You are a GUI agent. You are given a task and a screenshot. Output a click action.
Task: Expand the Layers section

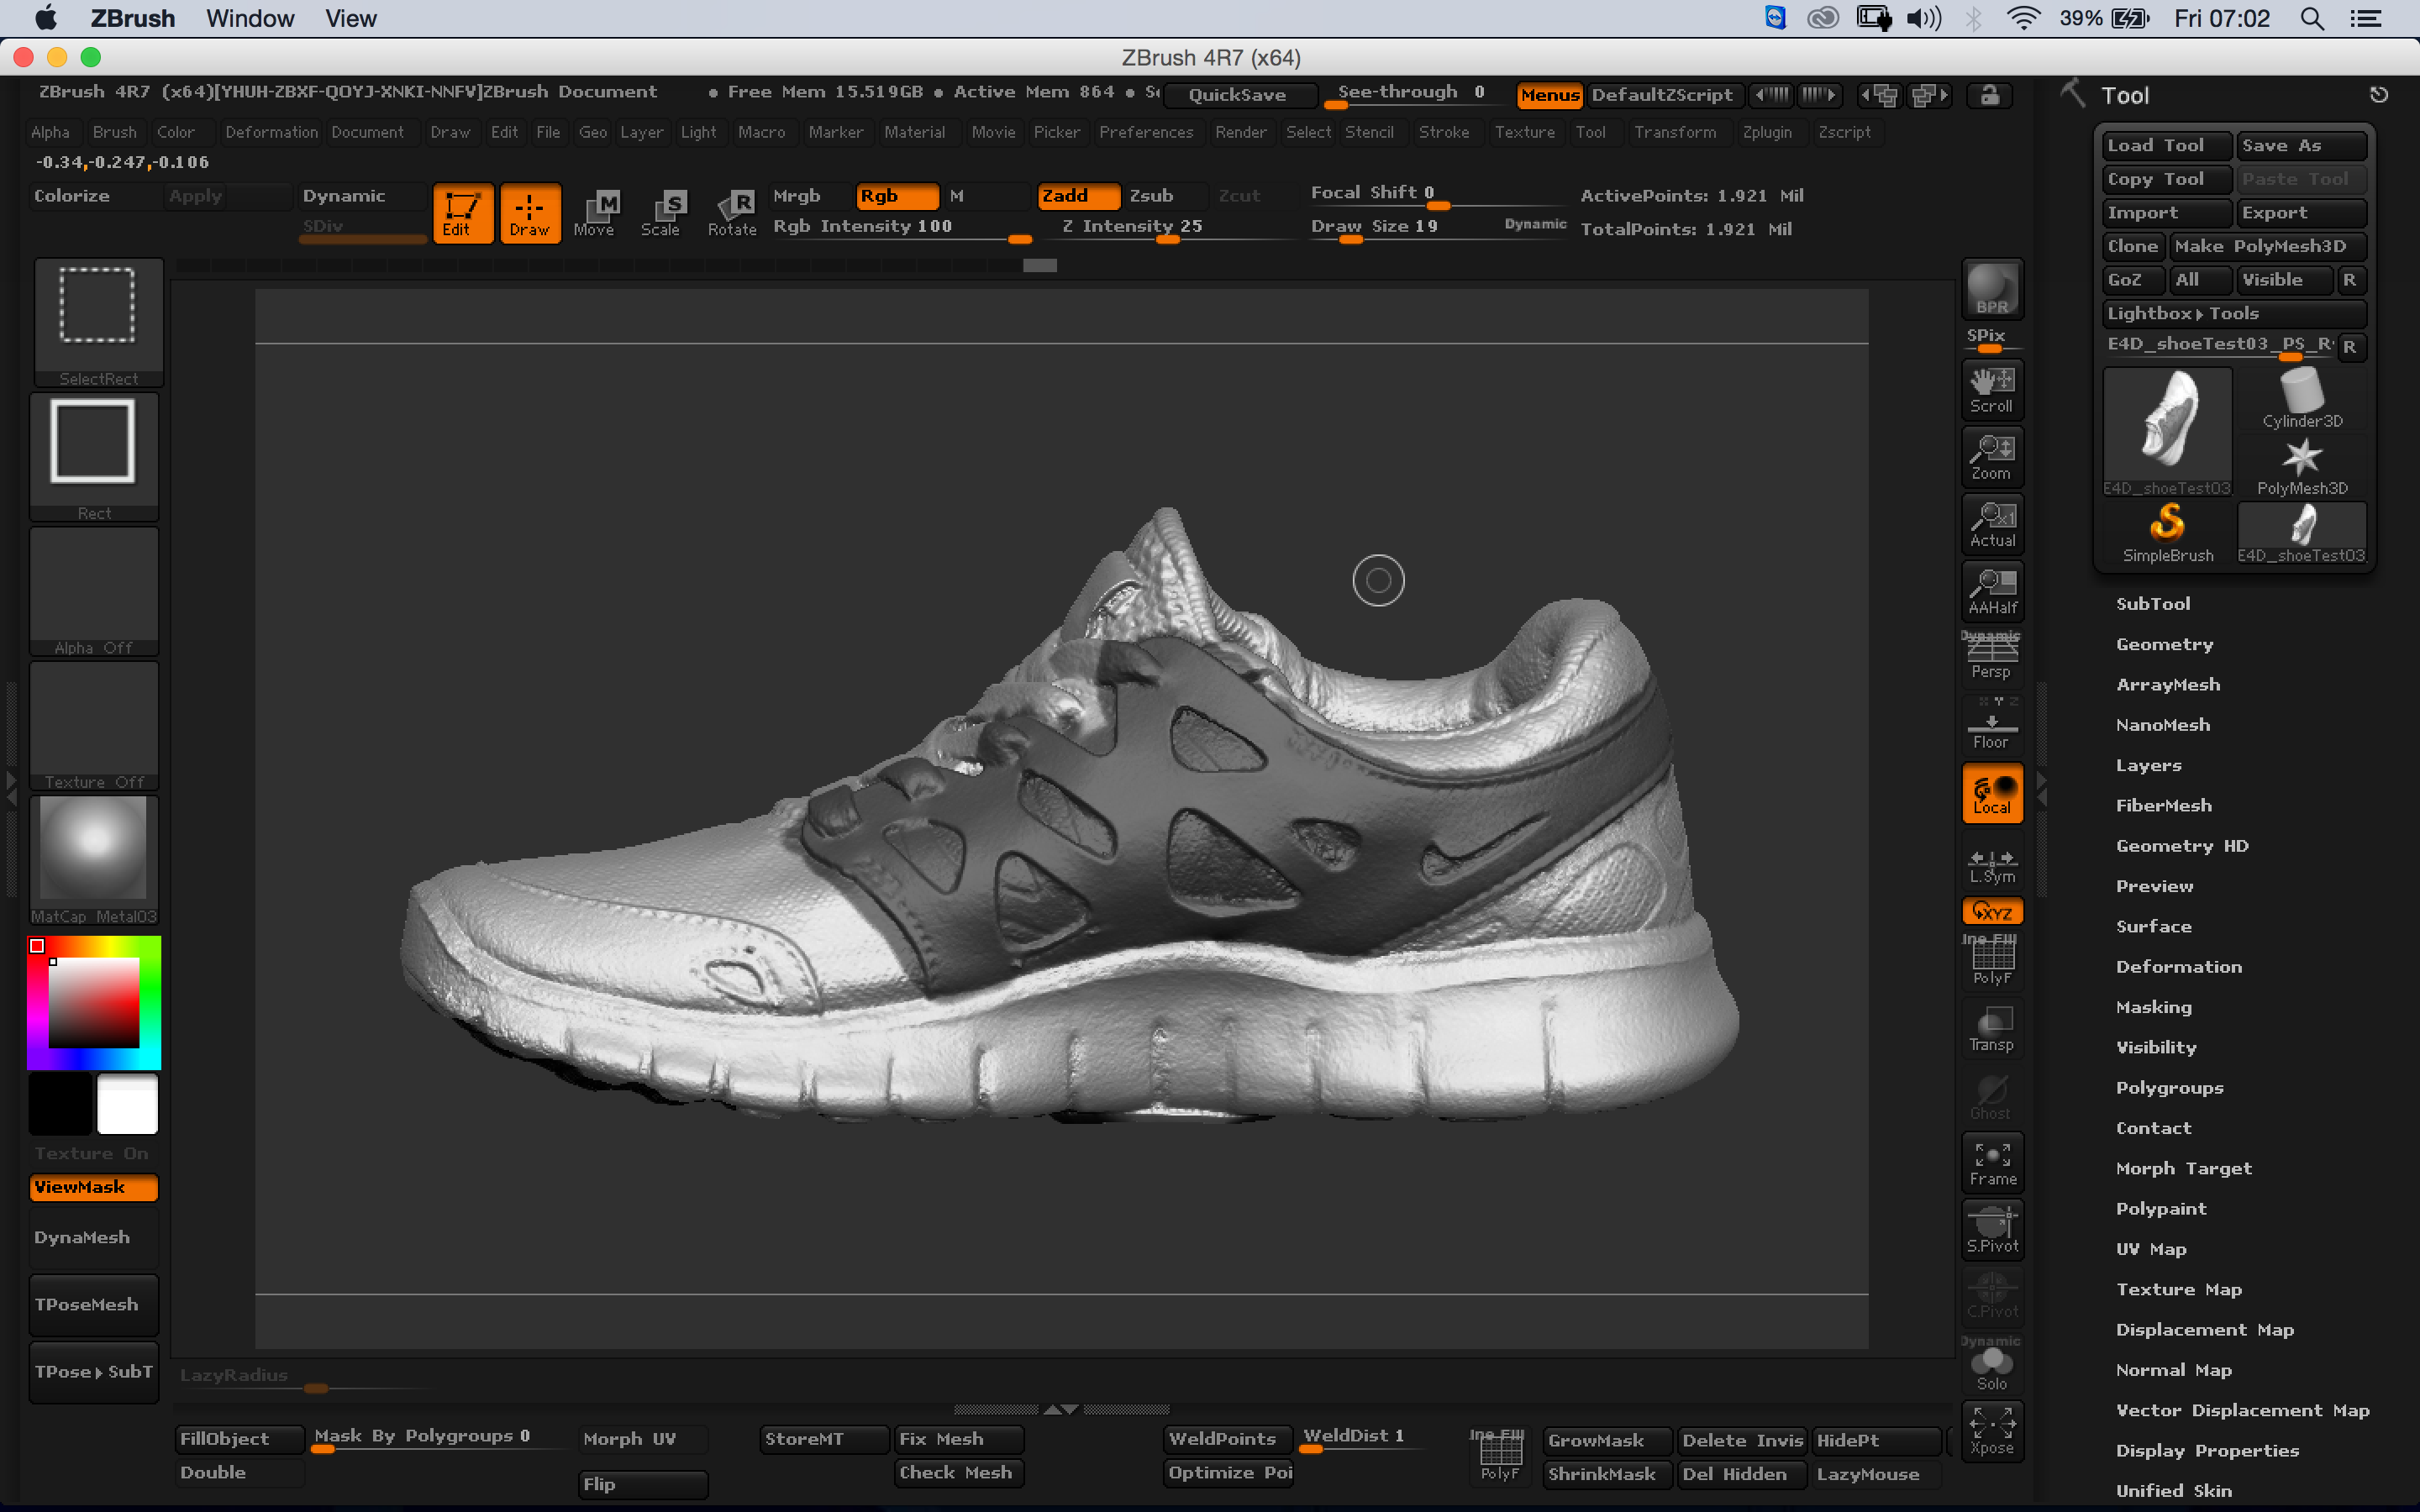click(2149, 765)
